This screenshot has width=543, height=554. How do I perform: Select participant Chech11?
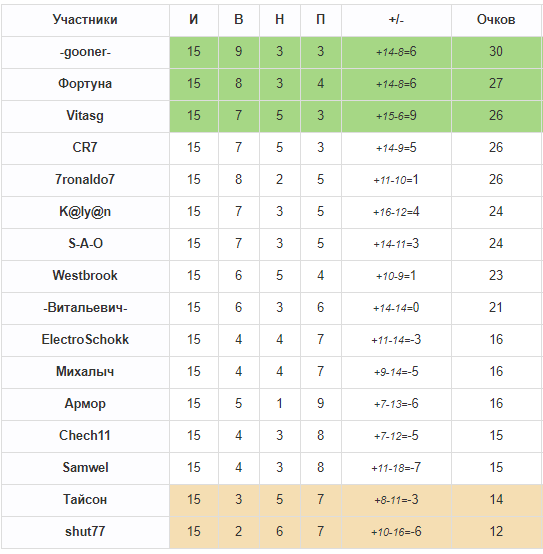pyautogui.click(x=85, y=436)
